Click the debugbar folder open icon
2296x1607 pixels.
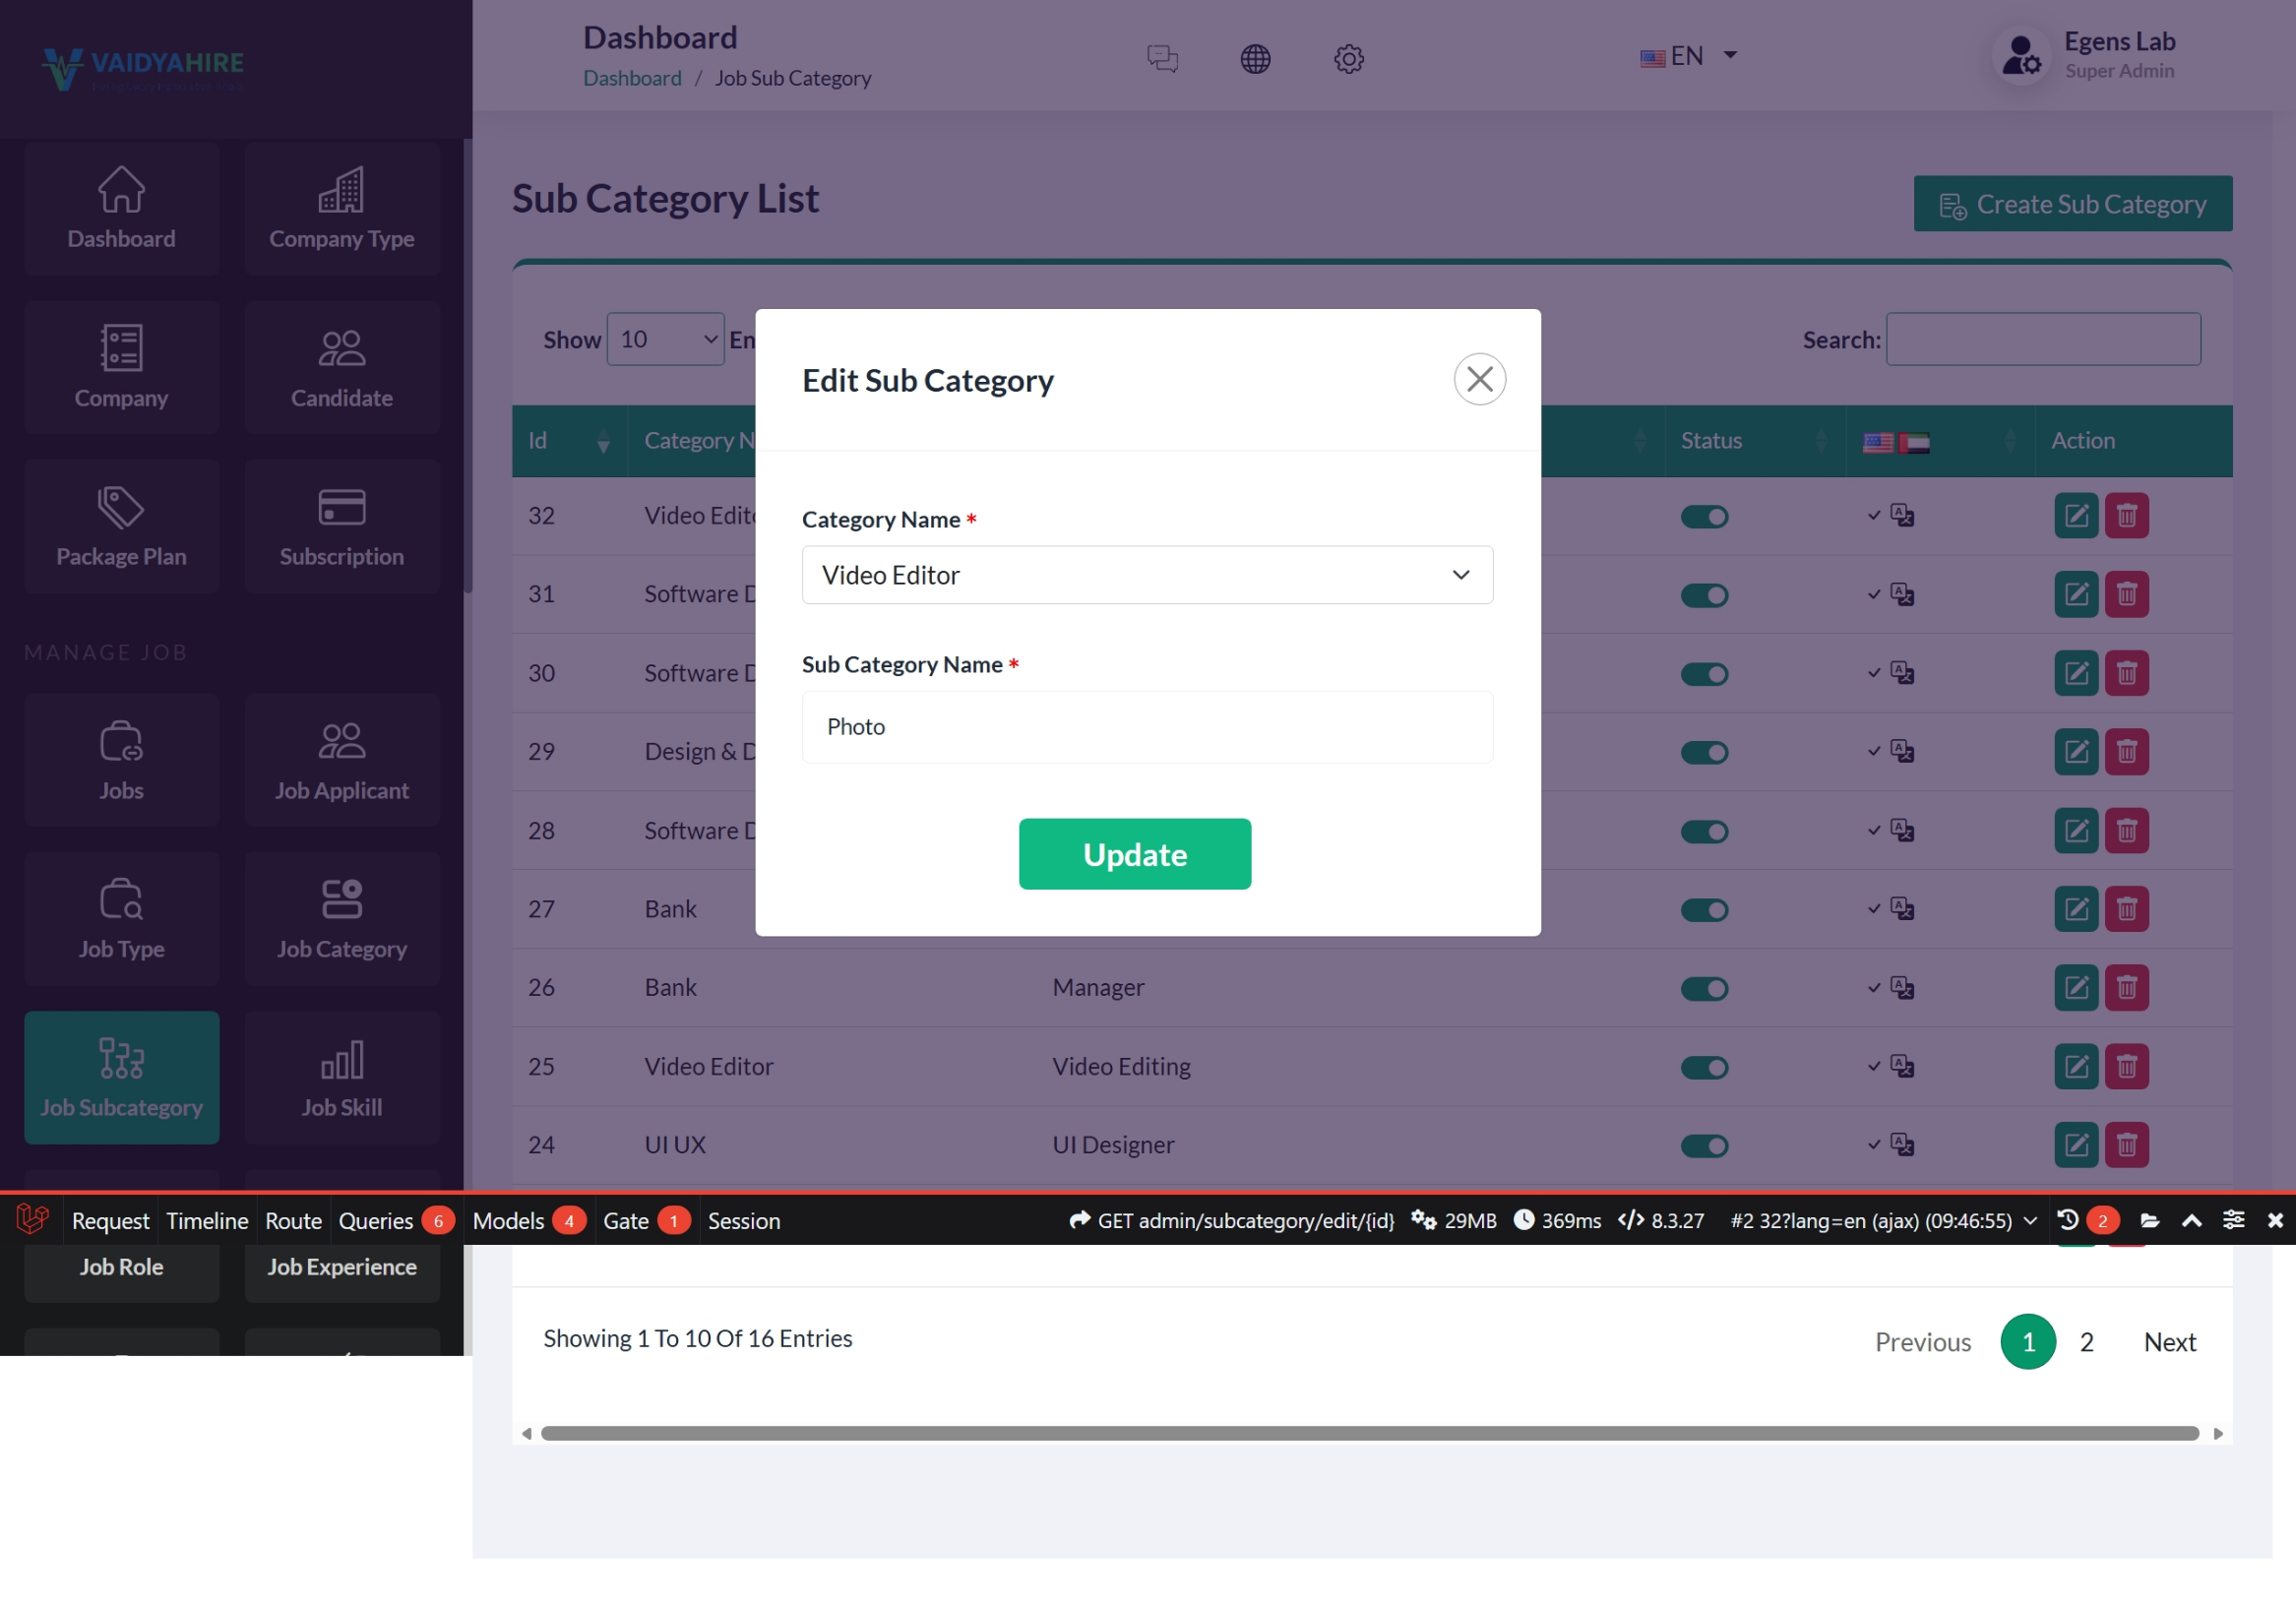(x=2149, y=1221)
